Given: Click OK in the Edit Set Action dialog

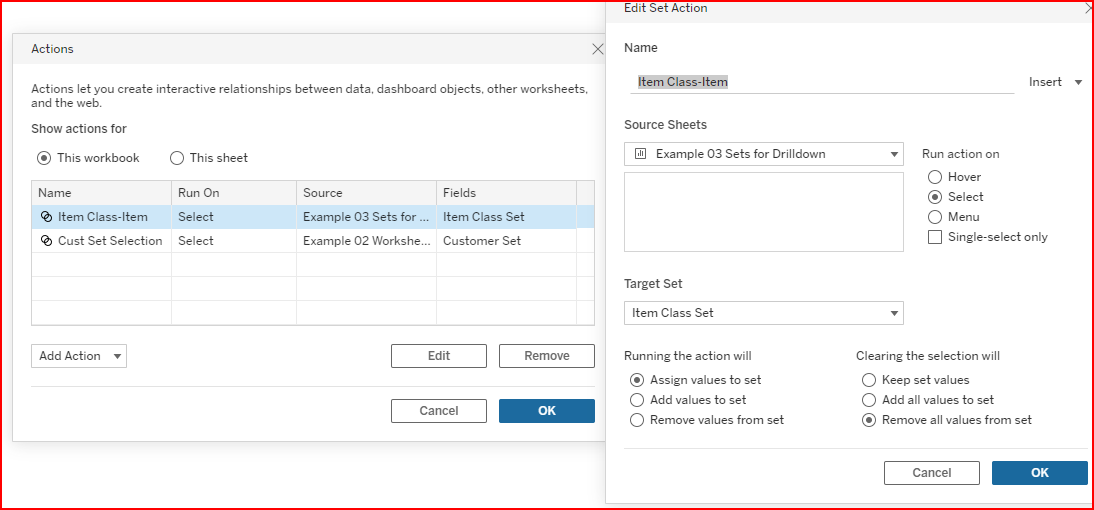Looking at the screenshot, I should pyautogui.click(x=1039, y=473).
